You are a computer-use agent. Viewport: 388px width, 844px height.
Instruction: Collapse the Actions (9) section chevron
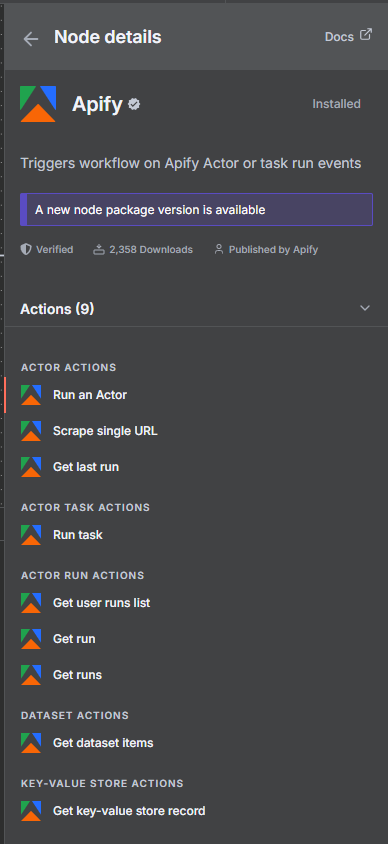[x=365, y=308]
